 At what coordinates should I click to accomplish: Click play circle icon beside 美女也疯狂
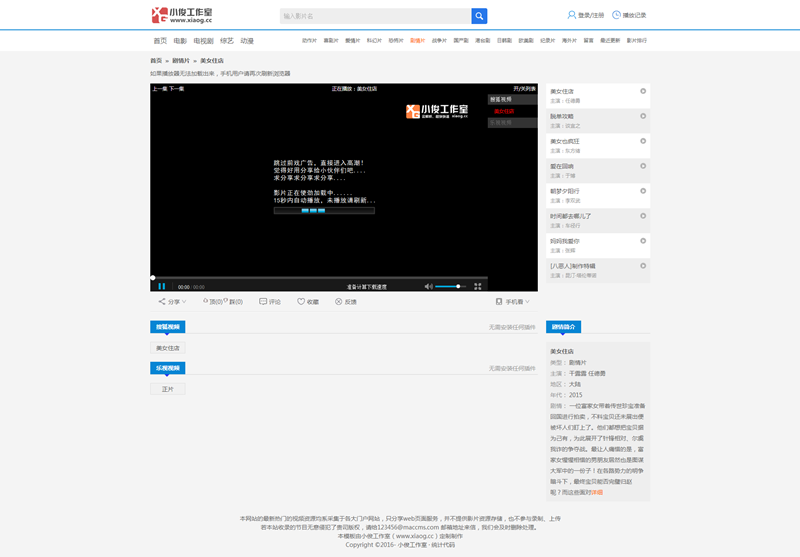pos(643,141)
